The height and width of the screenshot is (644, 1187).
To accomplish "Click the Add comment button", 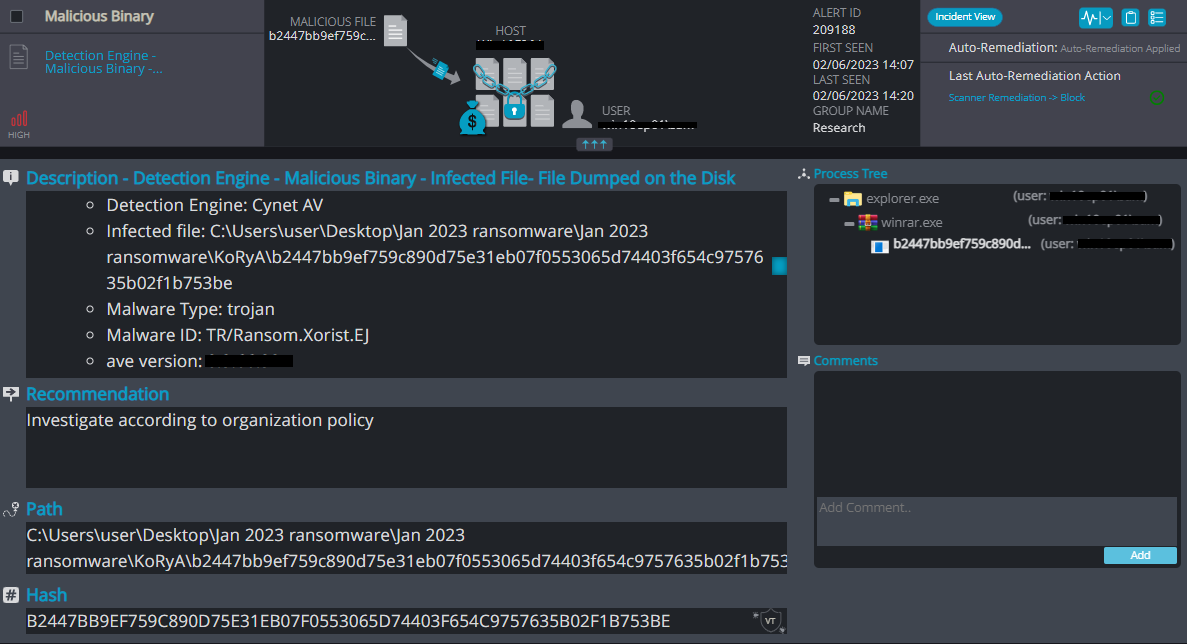I will [x=1140, y=555].
